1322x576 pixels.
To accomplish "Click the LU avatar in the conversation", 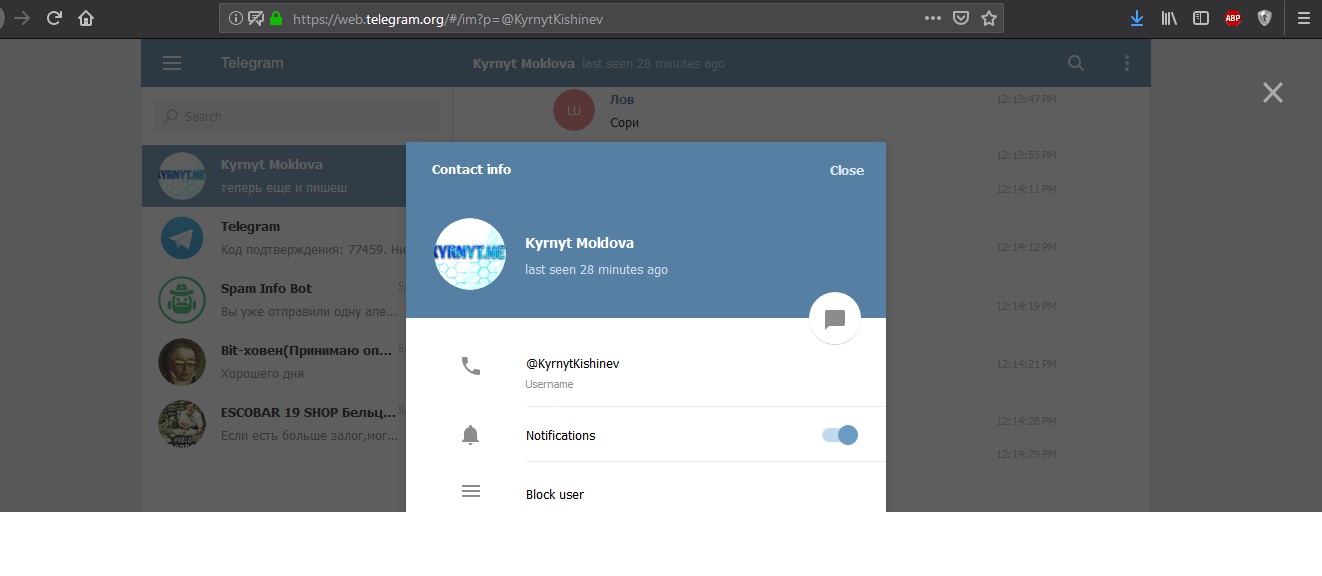I will tap(574, 110).
